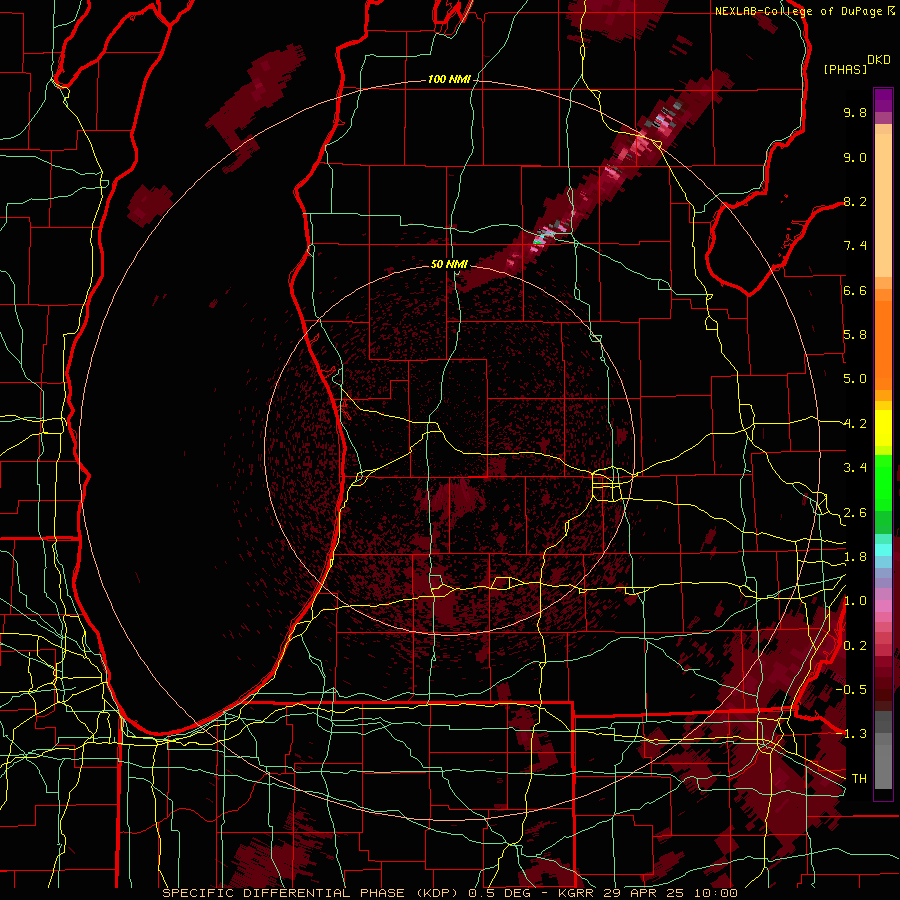Image resolution: width=900 pixels, height=900 pixels.
Task: Select the 7.4 value on the color scale
Action: click(x=855, y=246)
